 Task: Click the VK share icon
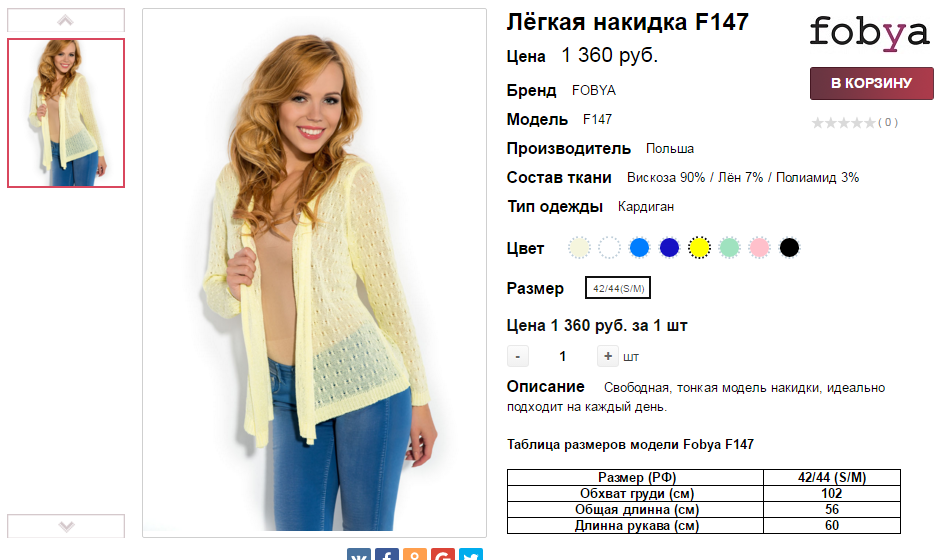pyautogui.click(x=359, y=554)
